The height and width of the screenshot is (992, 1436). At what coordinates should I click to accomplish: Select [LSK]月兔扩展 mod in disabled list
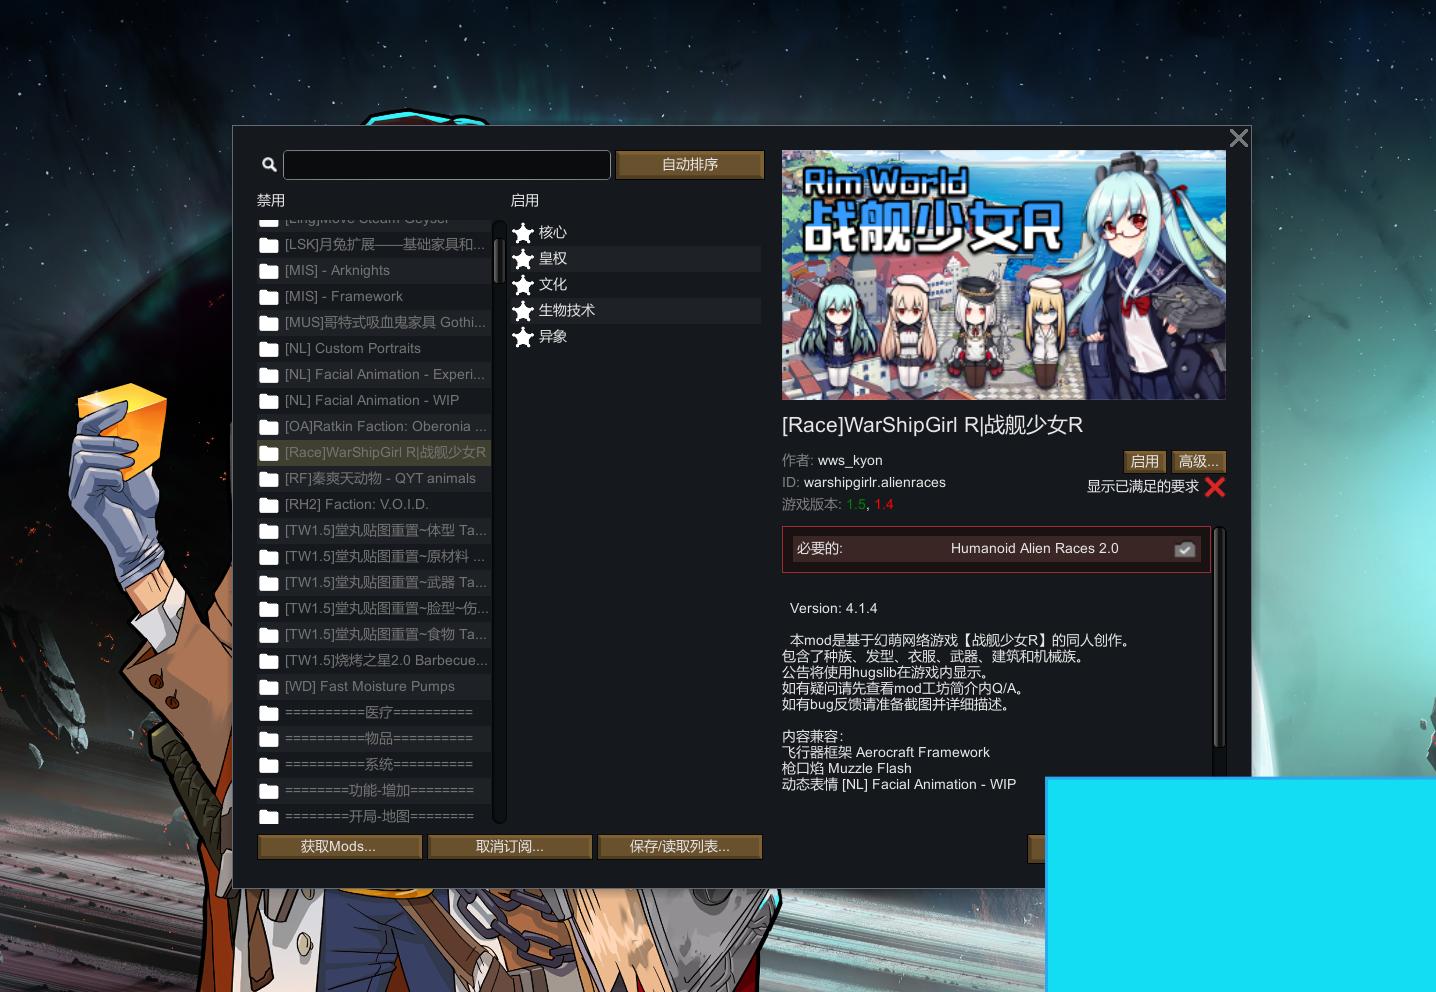click(374, 245)
